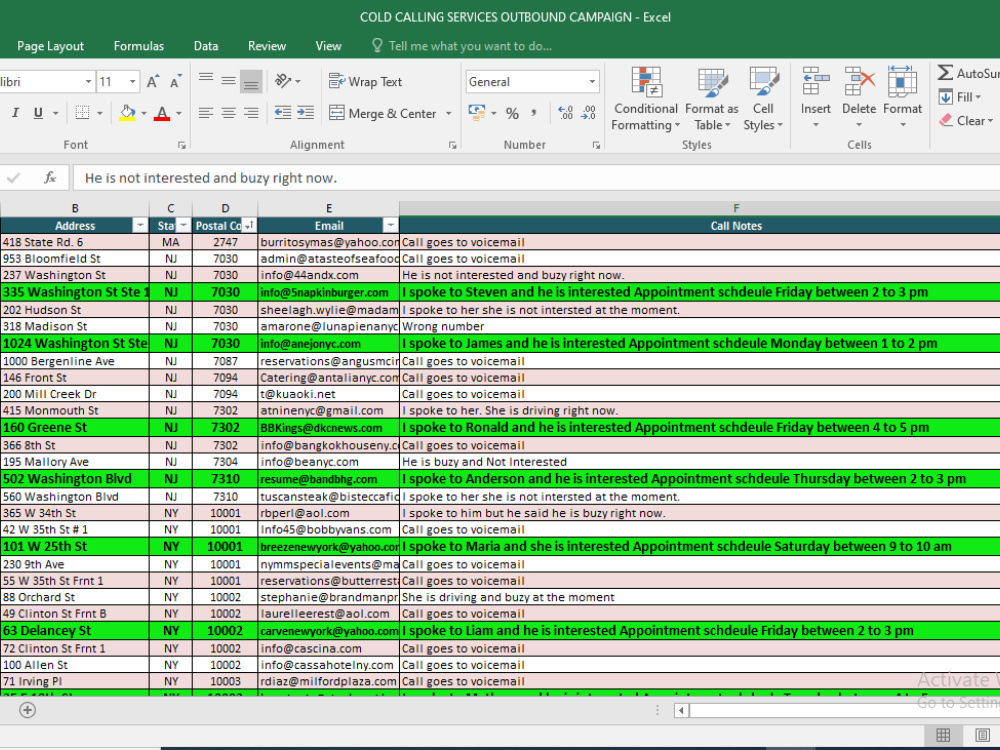This screenshot has height=750, width=1000.
Task: Open Cell Styles gallery
Action: pyautogui.click(x=763, y=99)
